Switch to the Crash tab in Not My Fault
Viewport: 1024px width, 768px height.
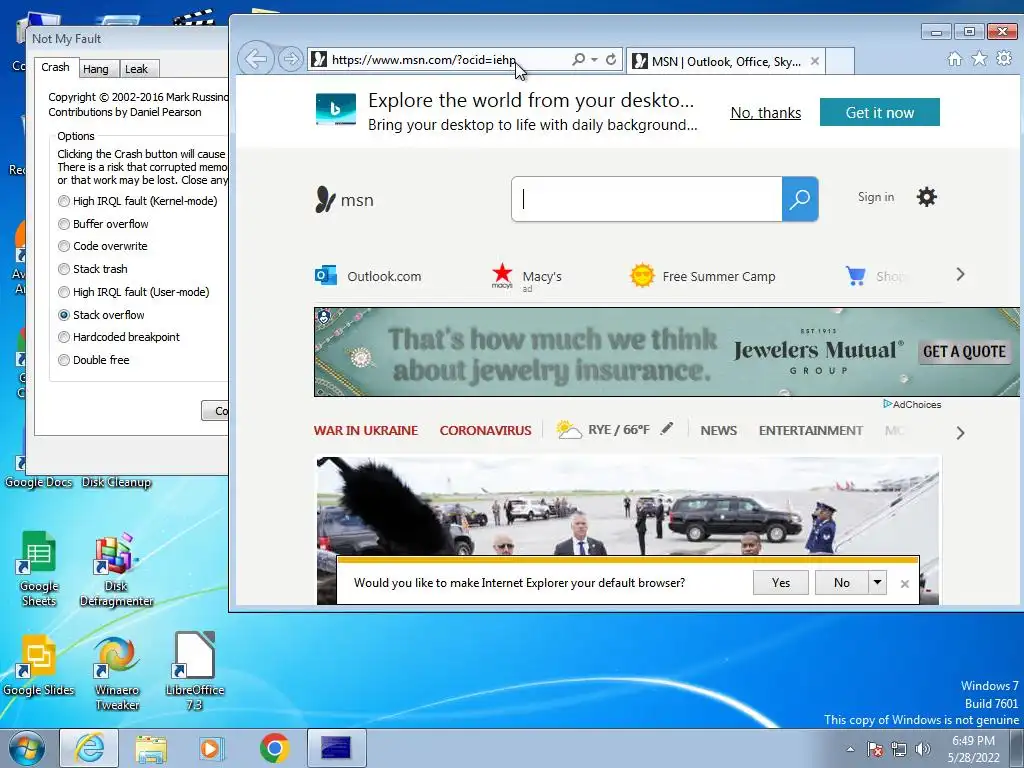click(55, 67)
